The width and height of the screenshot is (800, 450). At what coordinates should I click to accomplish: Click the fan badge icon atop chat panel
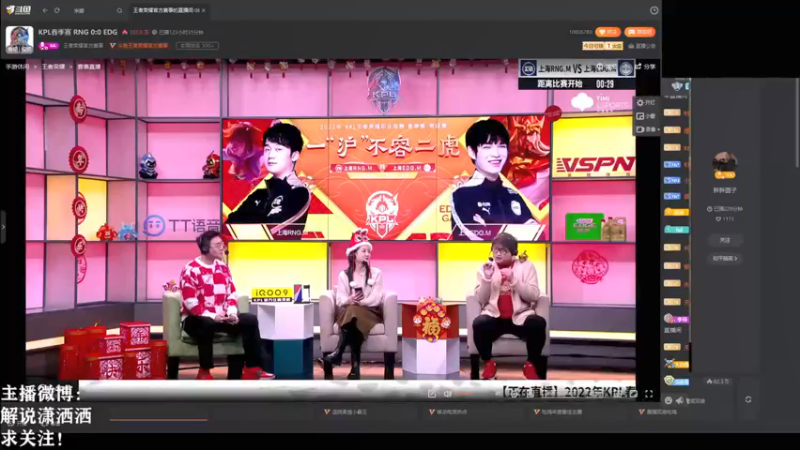678,85
